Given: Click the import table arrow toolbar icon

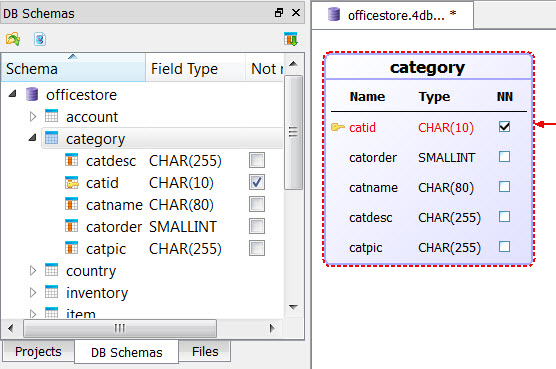Looking at the screenshot, I should 291,39.
